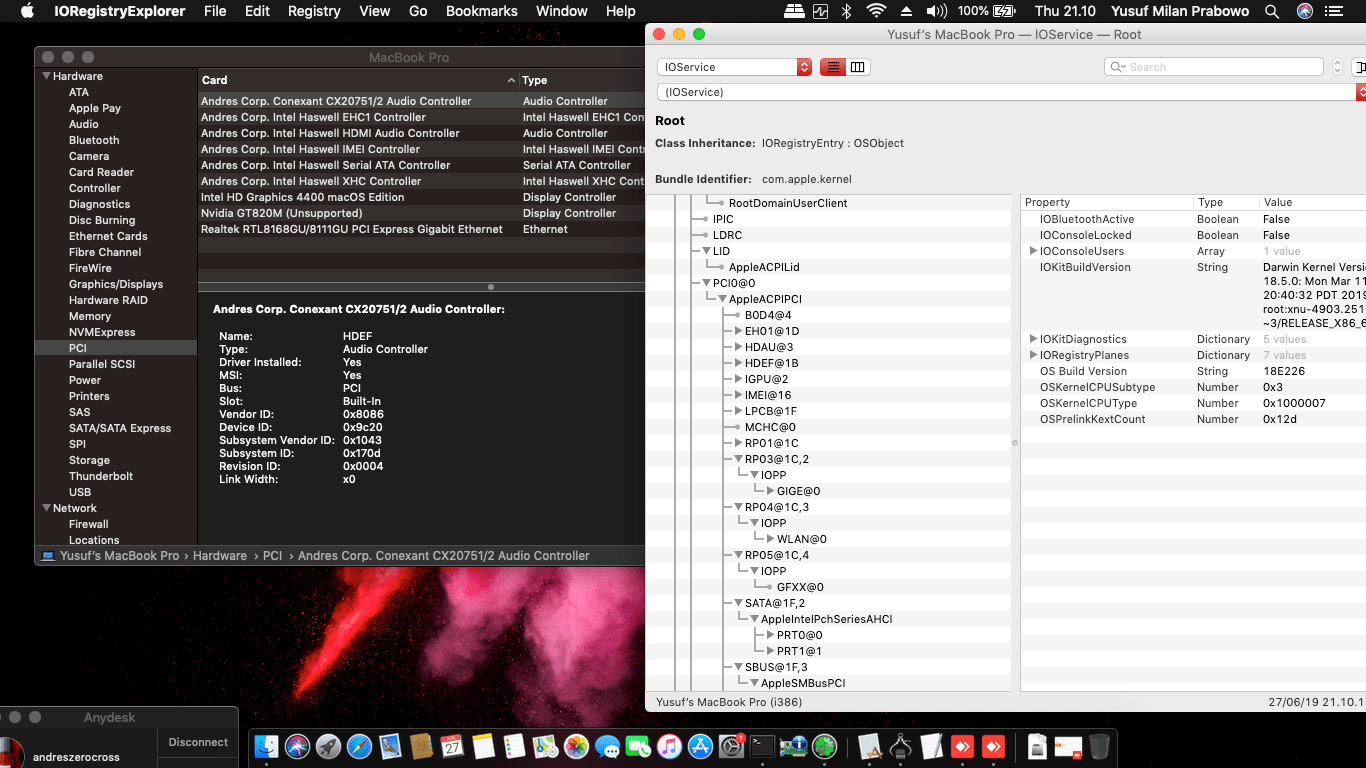The width and height of the screenshot is (1366, 768).
Task: Open Notes app in the dock
Action: [483, 746]
